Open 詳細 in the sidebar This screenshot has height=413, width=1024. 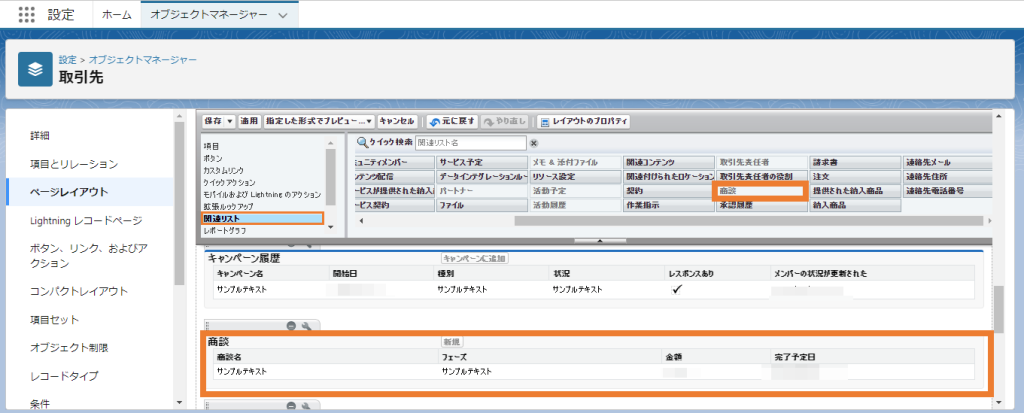coord(40,136)
